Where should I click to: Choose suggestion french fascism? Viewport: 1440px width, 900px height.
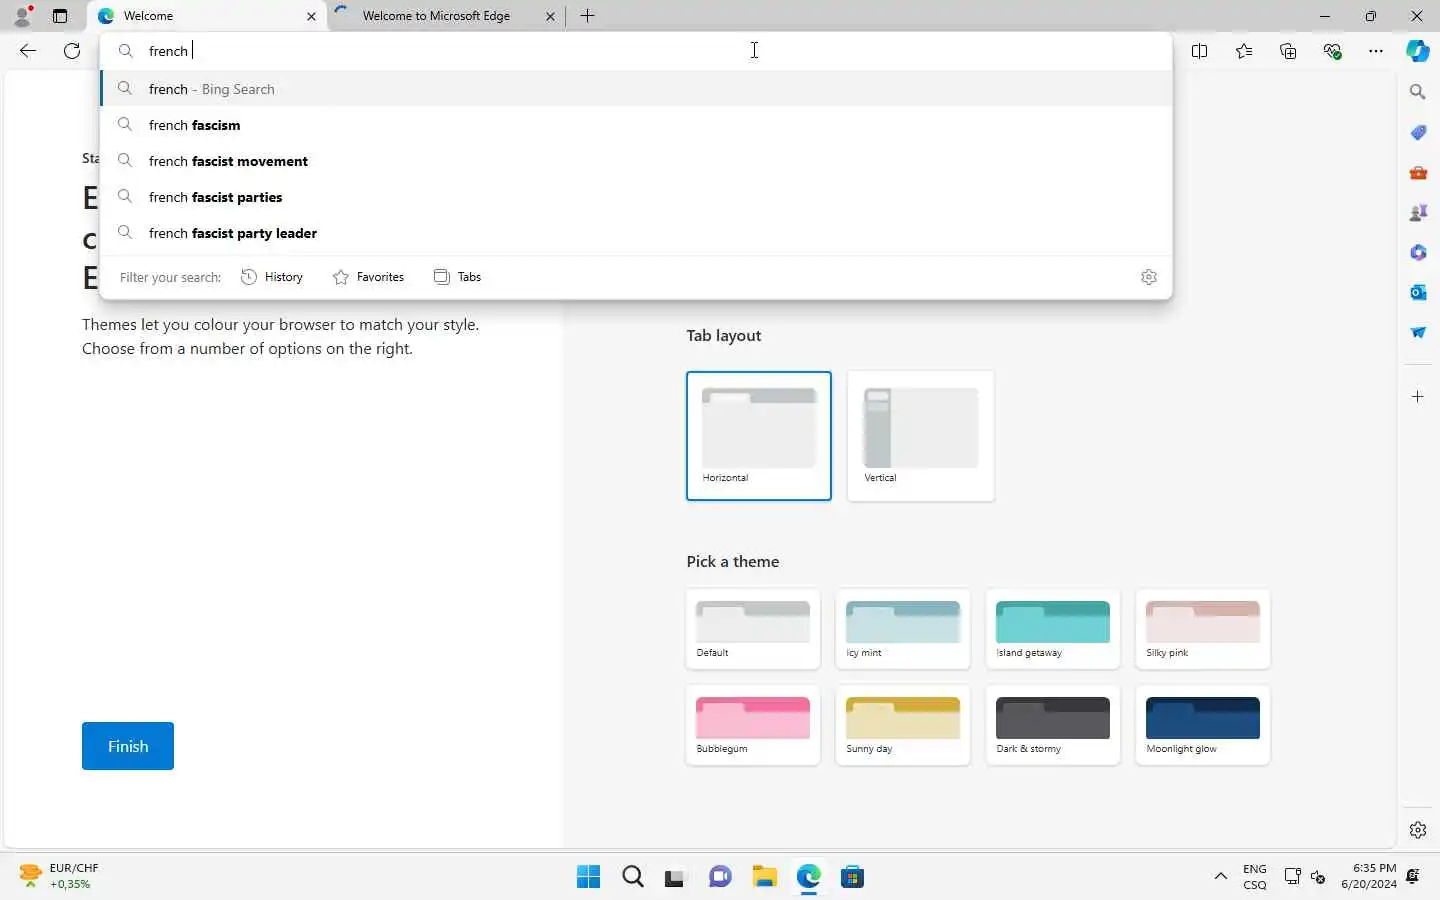click(636, 125)
